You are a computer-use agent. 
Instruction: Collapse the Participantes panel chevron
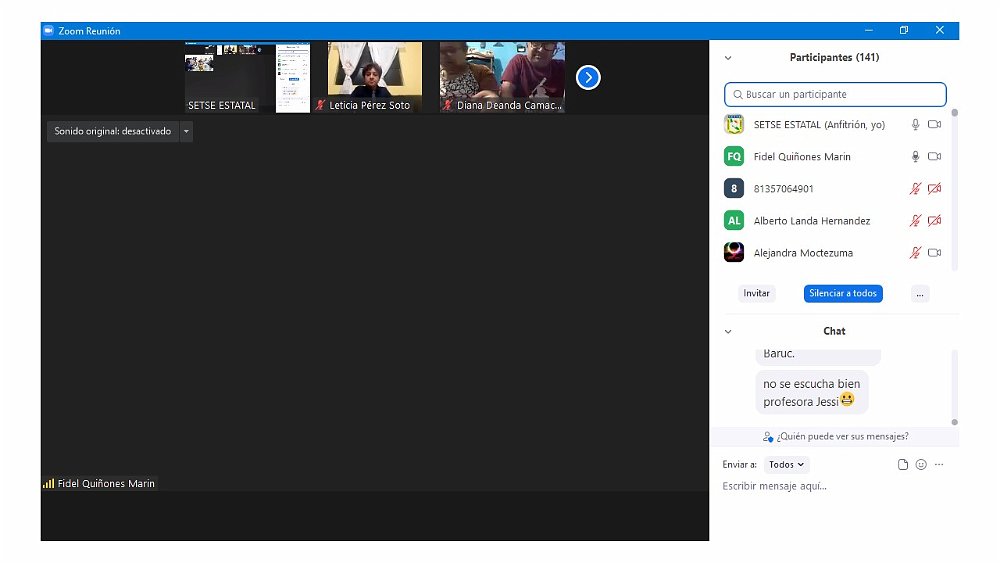[728, 58]
